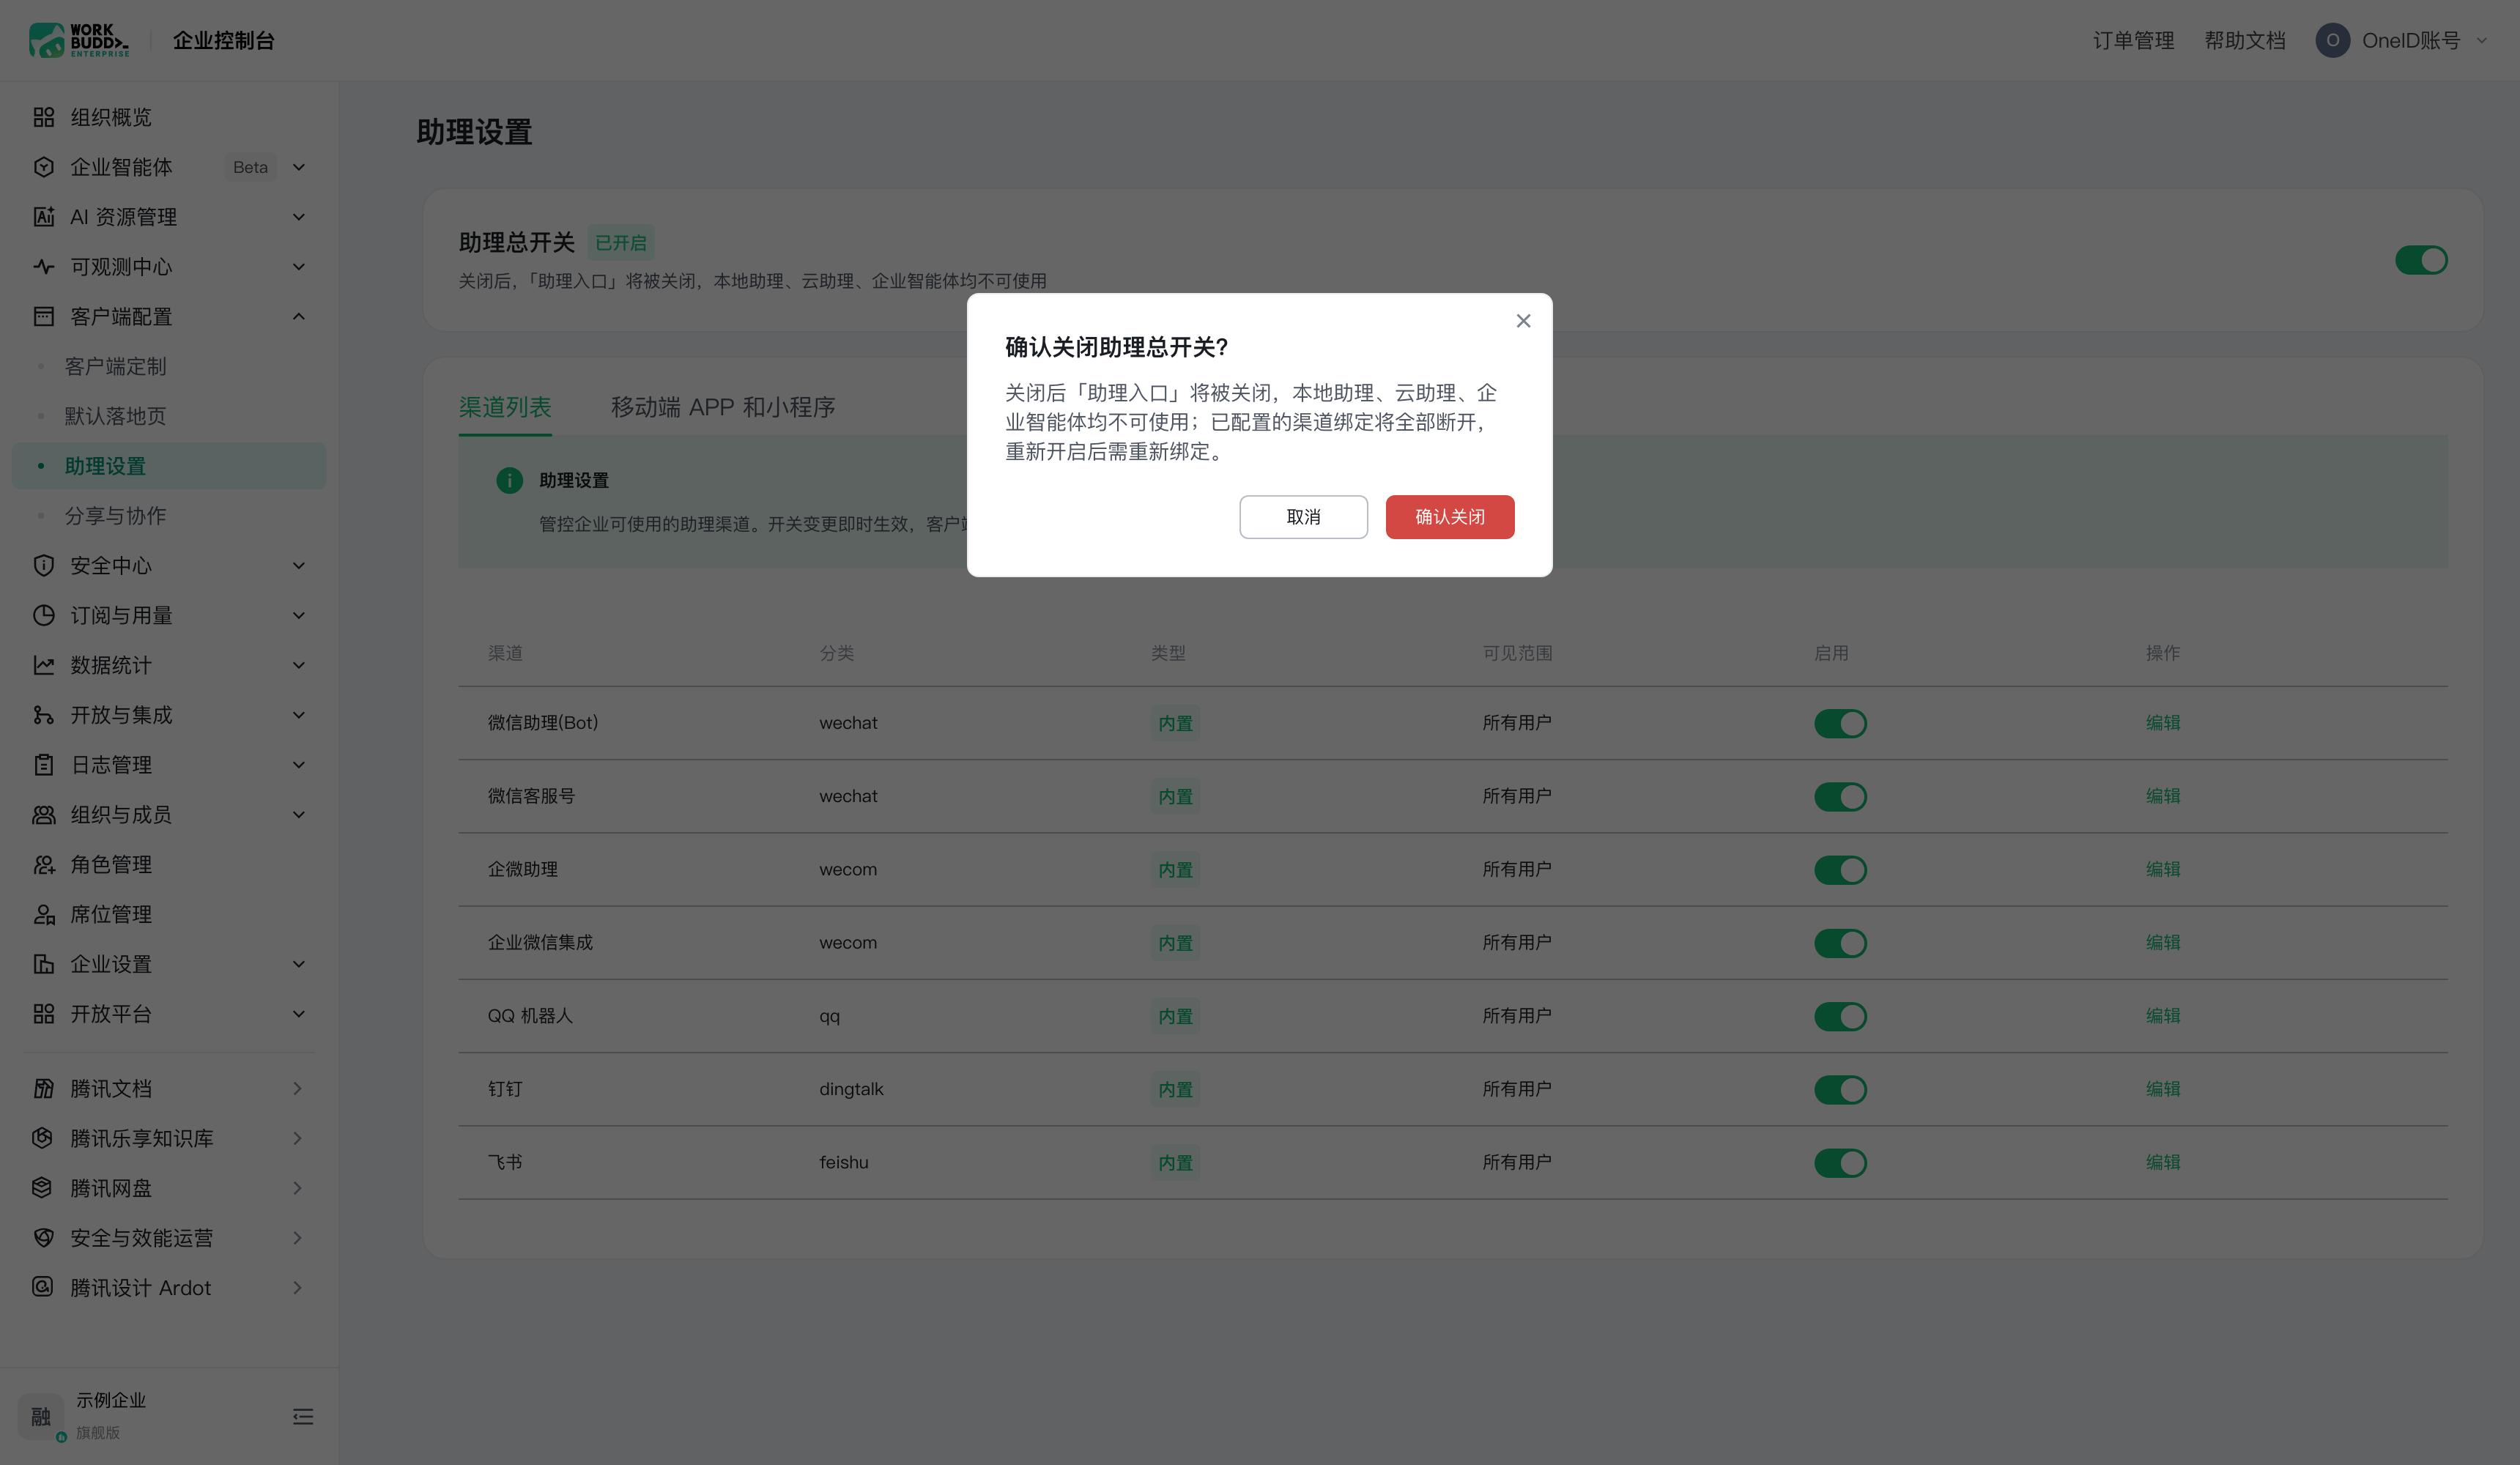Expand the 企业设置 chevron
The width and height of the screenshot is (2520, 1465).
tap(299, 964)
